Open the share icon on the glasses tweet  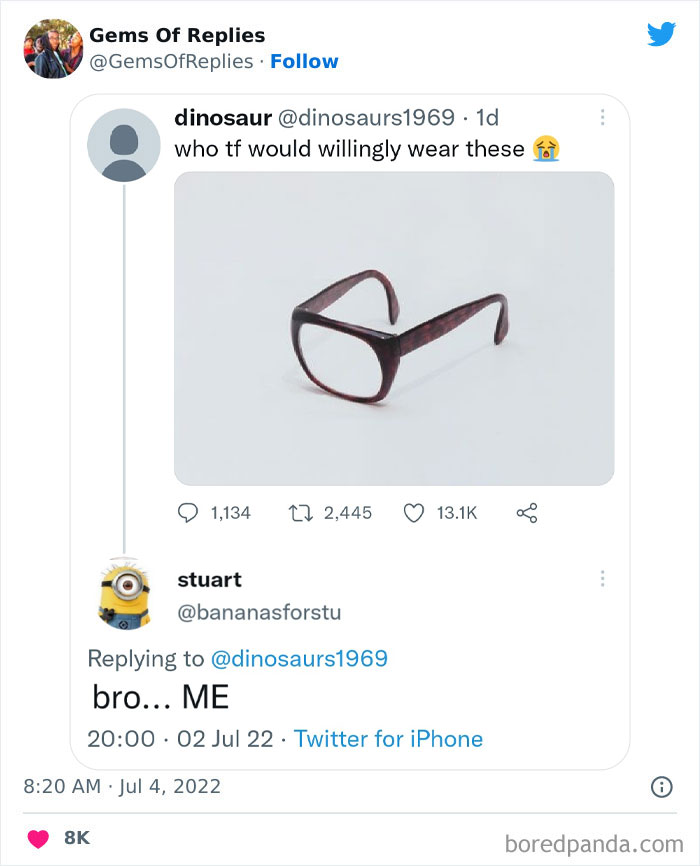526,512
